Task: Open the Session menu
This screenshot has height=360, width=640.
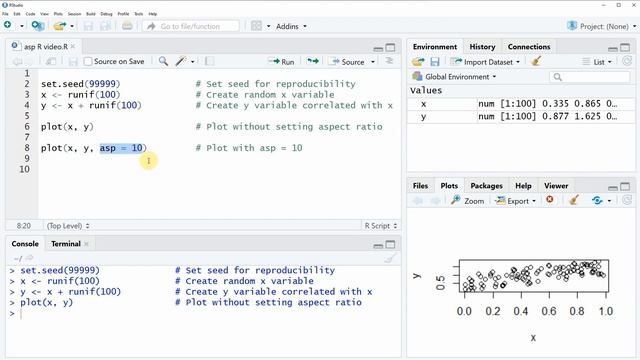Action: (x=74, y=14)
